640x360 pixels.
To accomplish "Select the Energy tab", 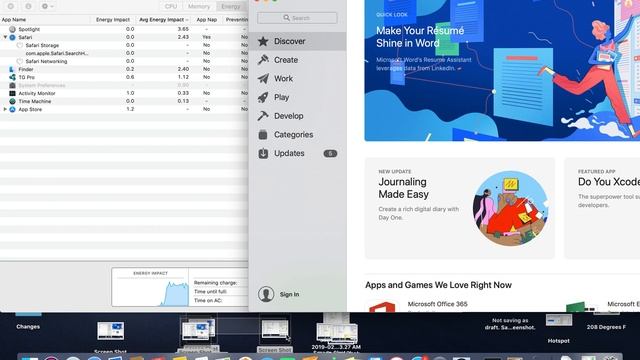I will tap(231, 7).
